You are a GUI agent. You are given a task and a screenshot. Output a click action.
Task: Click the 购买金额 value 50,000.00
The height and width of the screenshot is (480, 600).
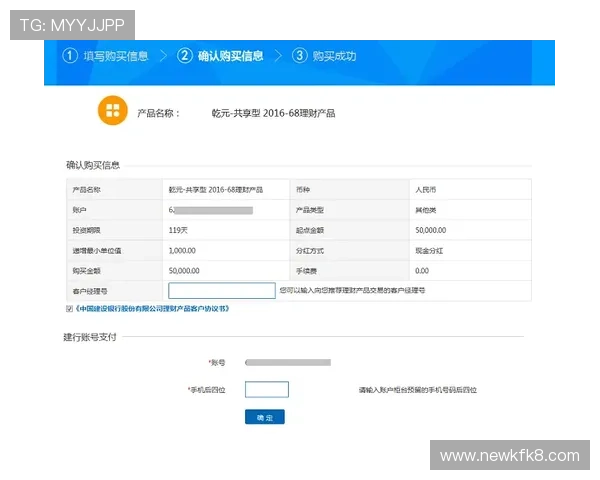point(184,271)
